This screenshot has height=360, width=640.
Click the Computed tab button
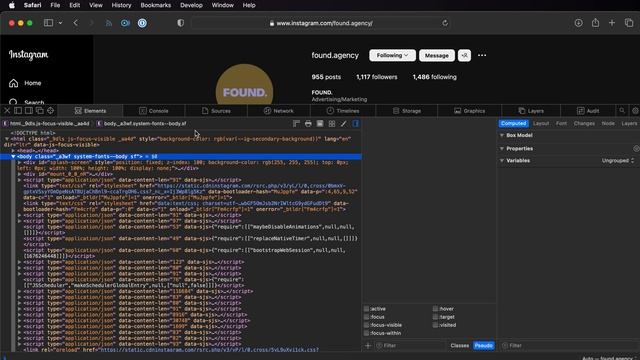(x=513, y=123)
